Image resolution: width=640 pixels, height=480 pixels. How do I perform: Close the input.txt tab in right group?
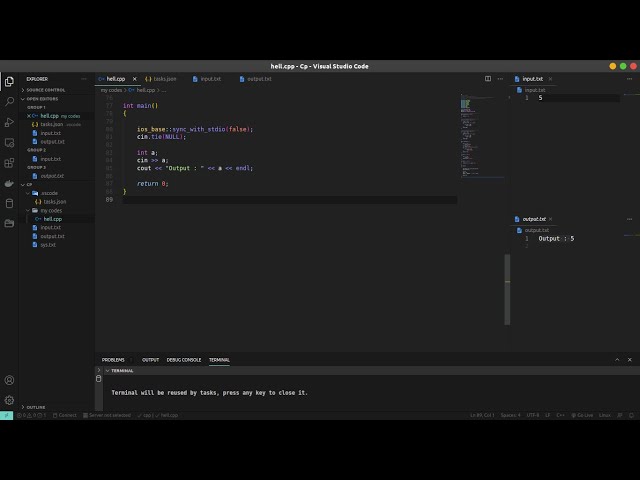pos(550,79)
